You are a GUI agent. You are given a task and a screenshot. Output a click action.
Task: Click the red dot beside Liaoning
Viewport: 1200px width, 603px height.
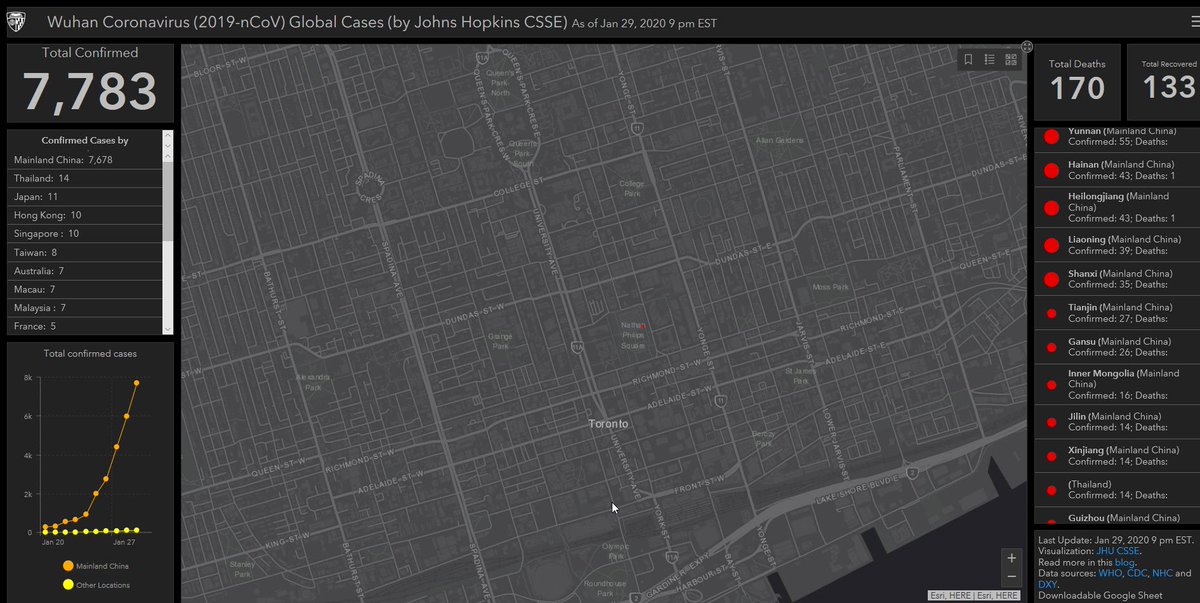coord(1051,245)
